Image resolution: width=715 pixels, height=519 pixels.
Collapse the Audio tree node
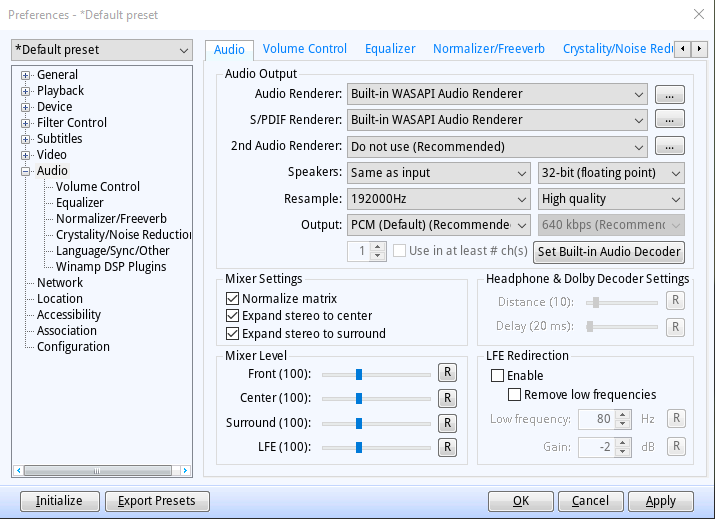click(x=26, y=171)
